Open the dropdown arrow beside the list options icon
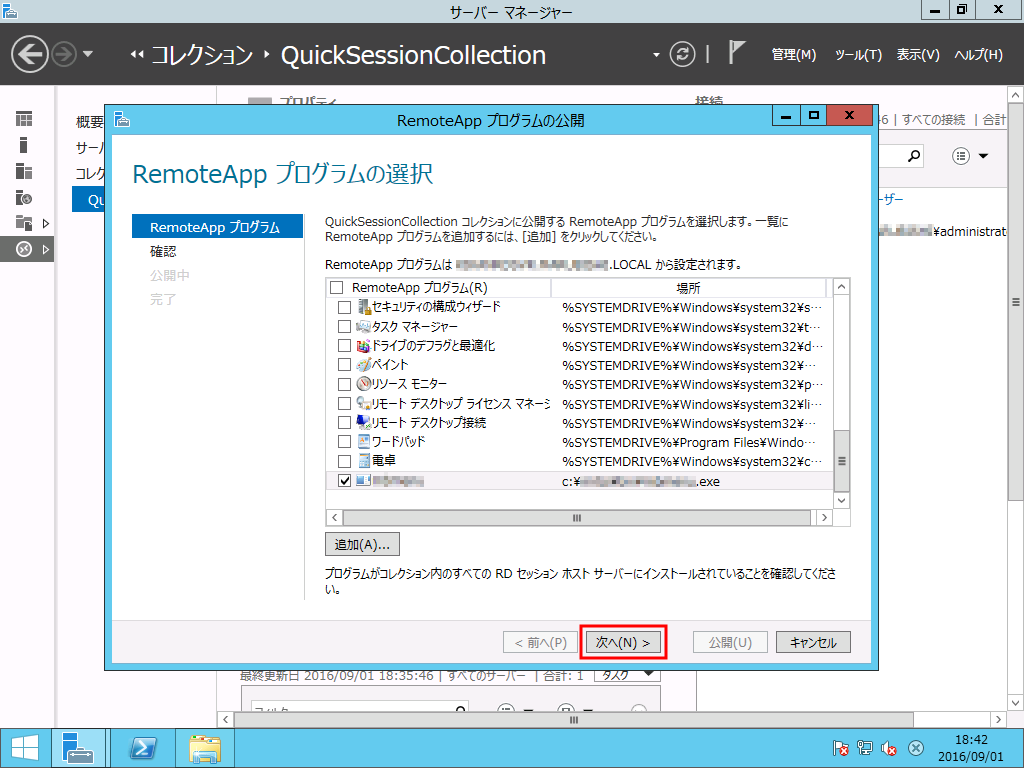 tap(984, 156)
